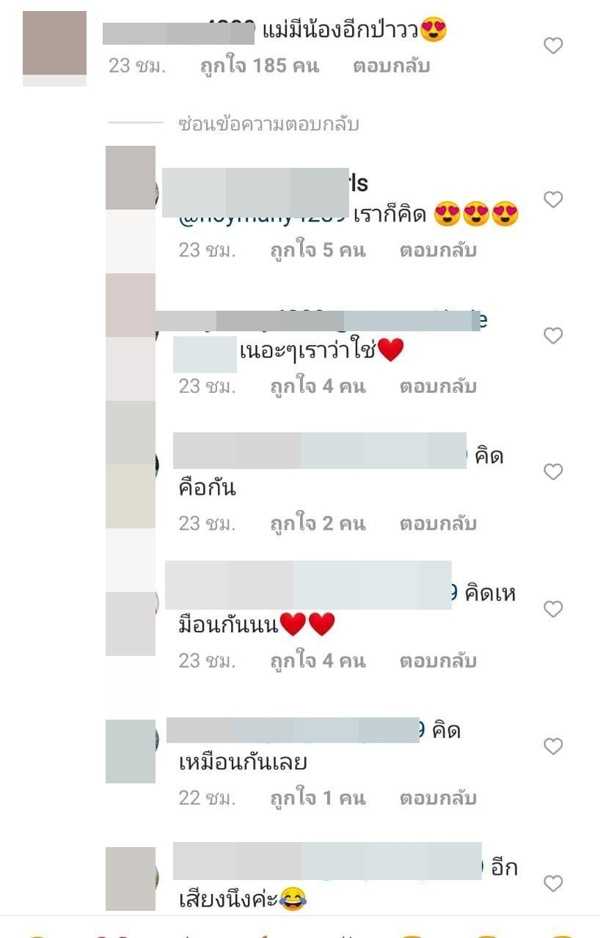Click ตอบกลับ under คิดคือกัน reply
This screenshot has height=938, width=600.
pos(438,523)
